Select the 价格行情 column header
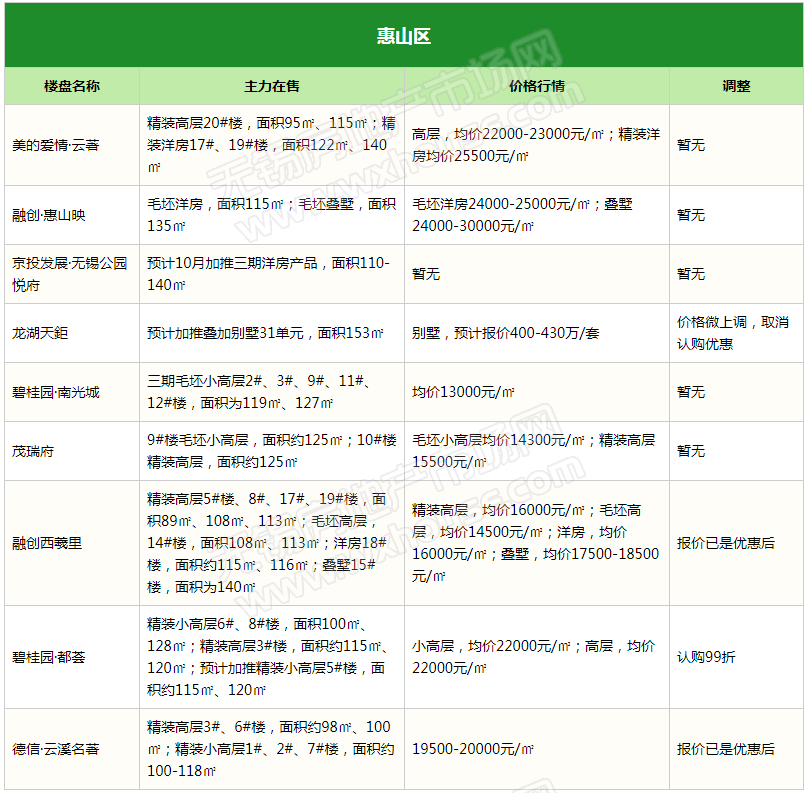The width and height of the screenshot is (808, 793). (536, 86)
